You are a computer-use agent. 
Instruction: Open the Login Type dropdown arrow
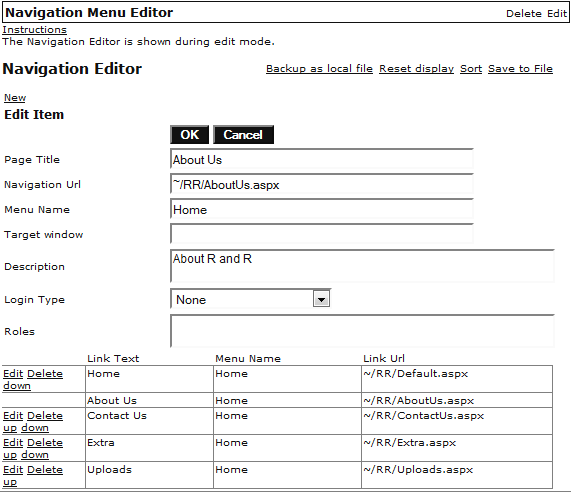321,300
